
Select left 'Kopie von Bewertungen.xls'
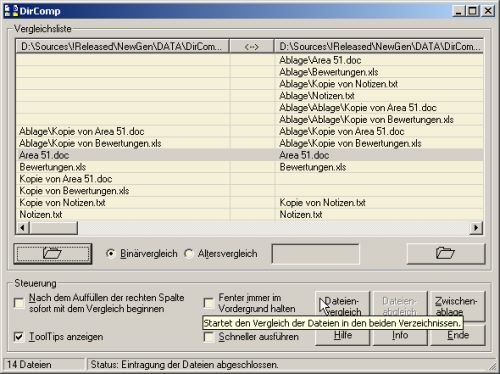coord(74,191)
